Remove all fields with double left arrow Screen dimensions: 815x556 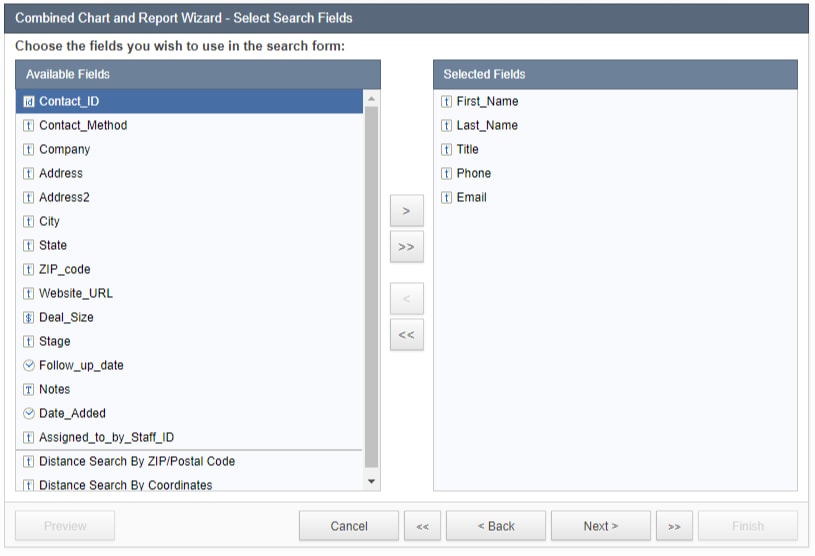point(406,335)
